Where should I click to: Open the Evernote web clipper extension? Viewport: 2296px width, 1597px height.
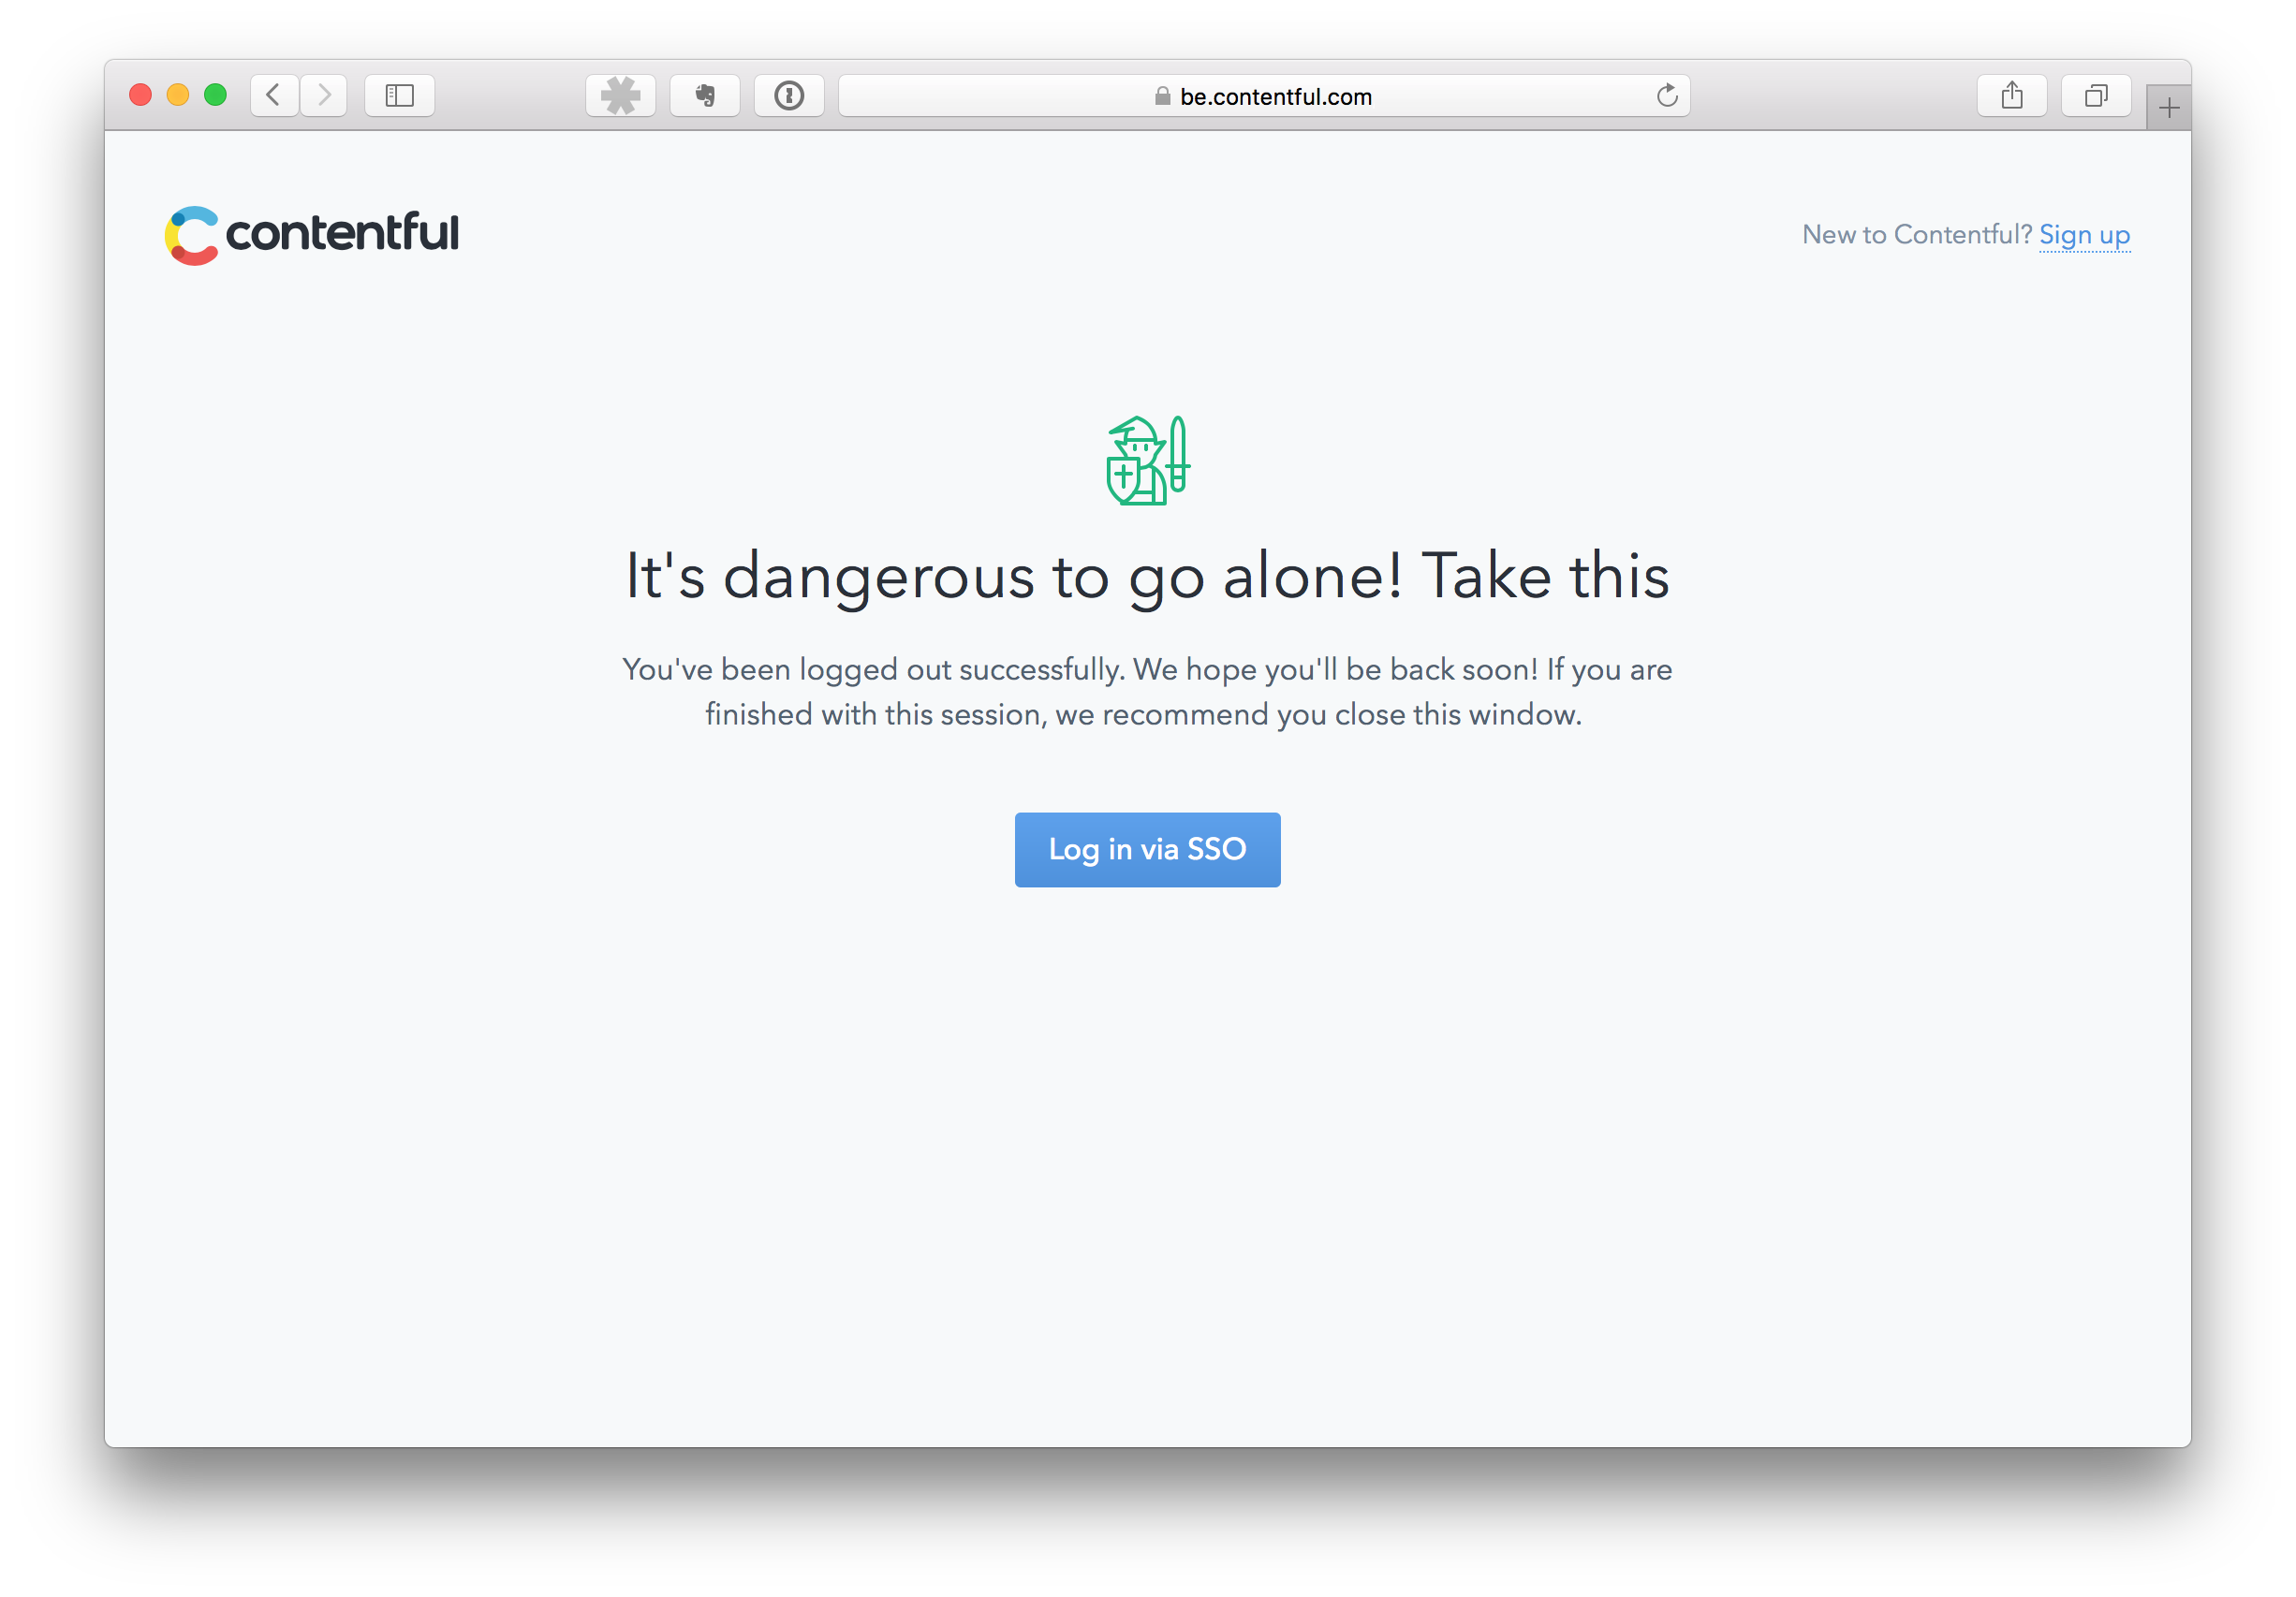click(705, 95)
